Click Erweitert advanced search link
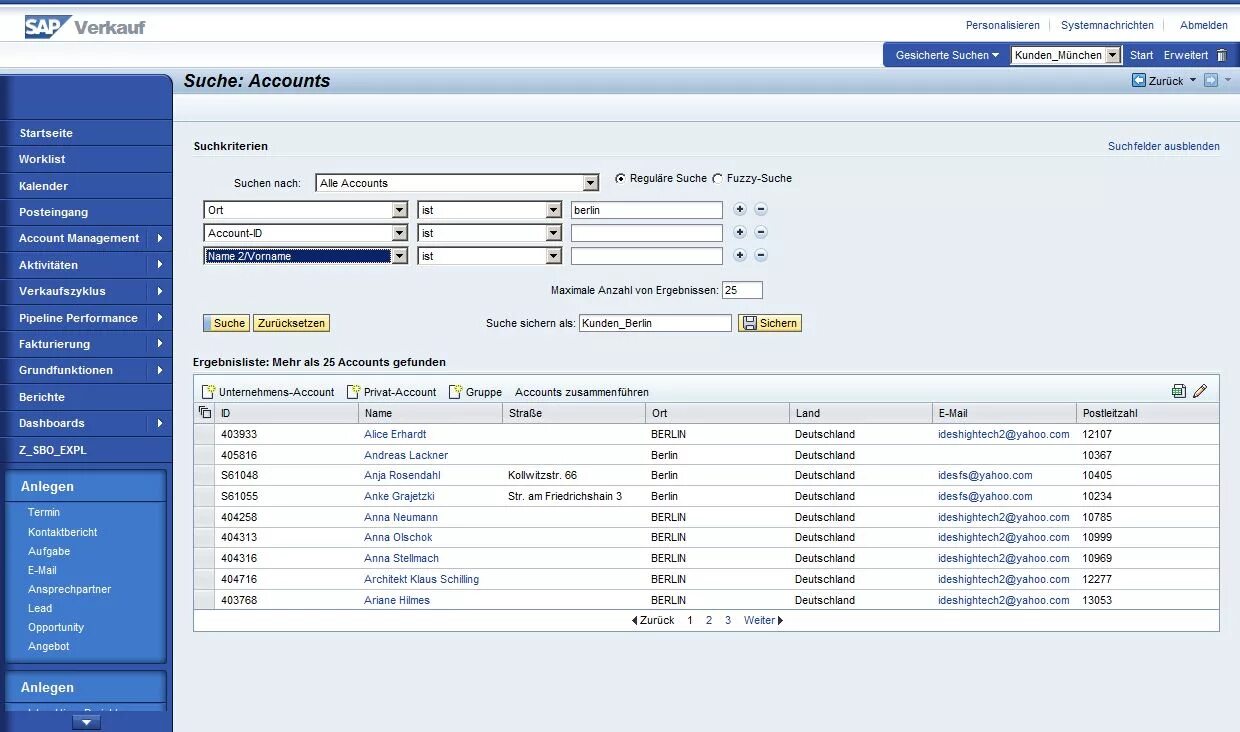The height and width of the screenshot is (732, 1240). (x=1186, y=55)
